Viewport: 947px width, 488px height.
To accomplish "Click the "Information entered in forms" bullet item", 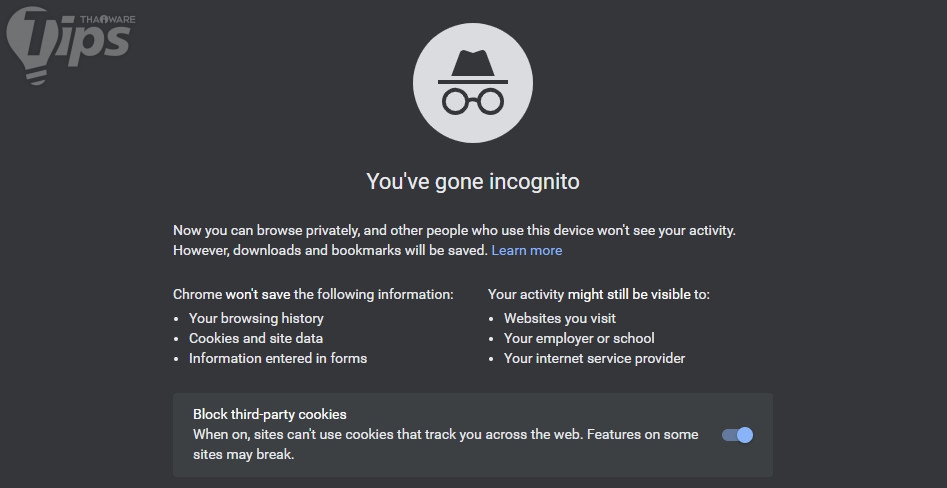I will point(278,358).
